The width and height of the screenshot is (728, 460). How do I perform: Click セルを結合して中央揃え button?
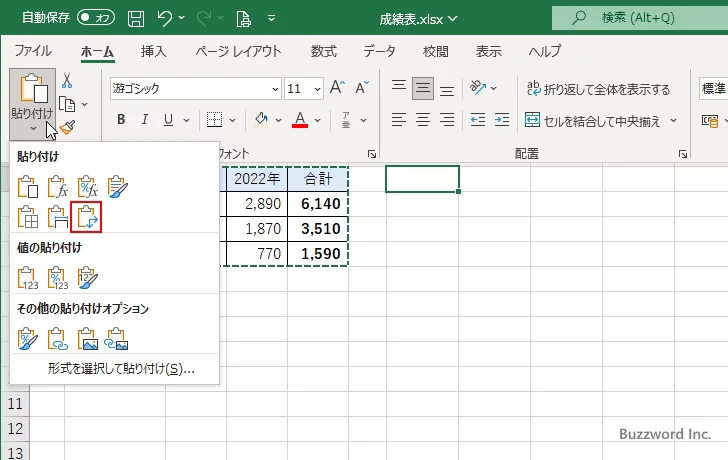(x=593, y=121)
